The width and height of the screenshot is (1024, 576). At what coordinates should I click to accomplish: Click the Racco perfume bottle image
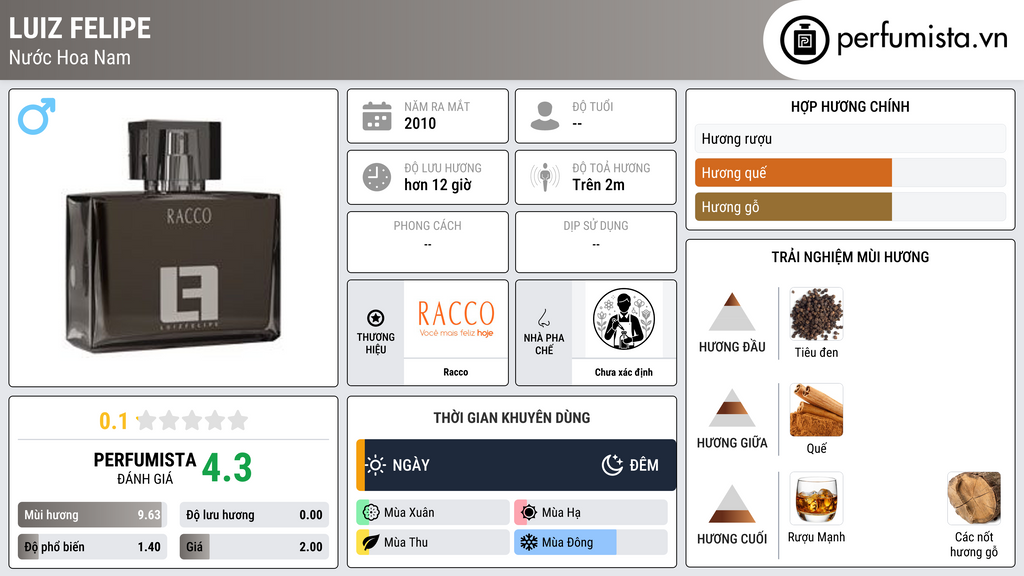(173, 236)
